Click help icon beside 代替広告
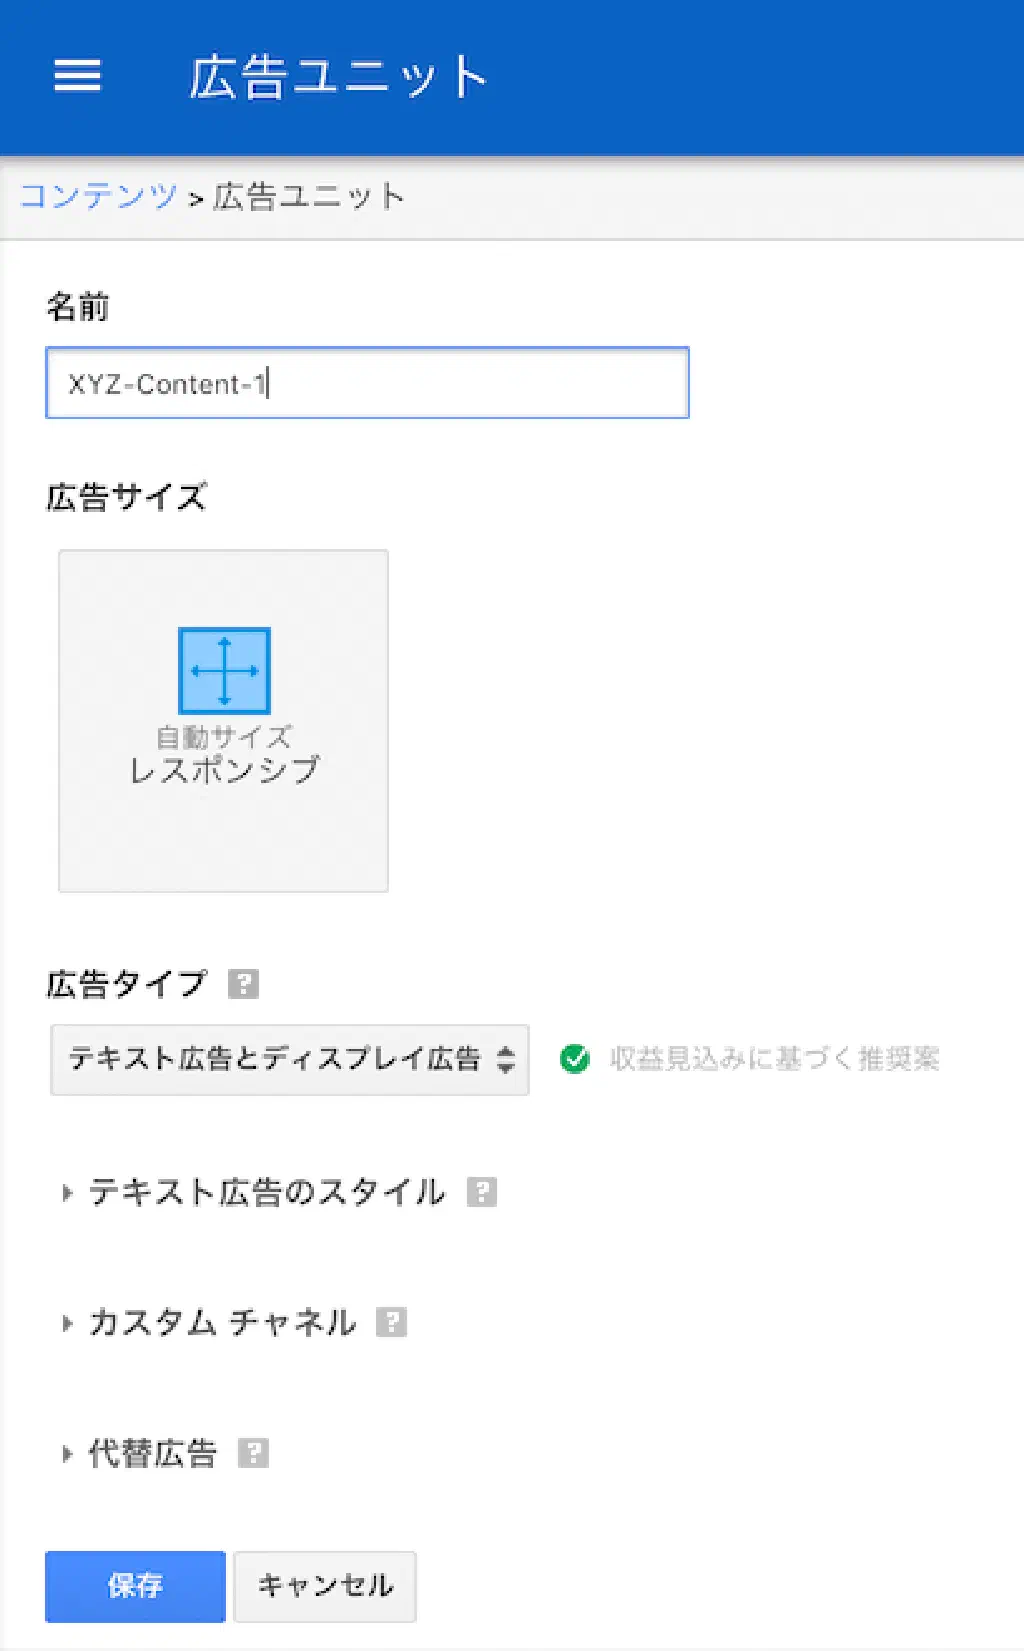This screenshot has height=1651, width=1024. pyautogui.click(x=253, y=1452)
